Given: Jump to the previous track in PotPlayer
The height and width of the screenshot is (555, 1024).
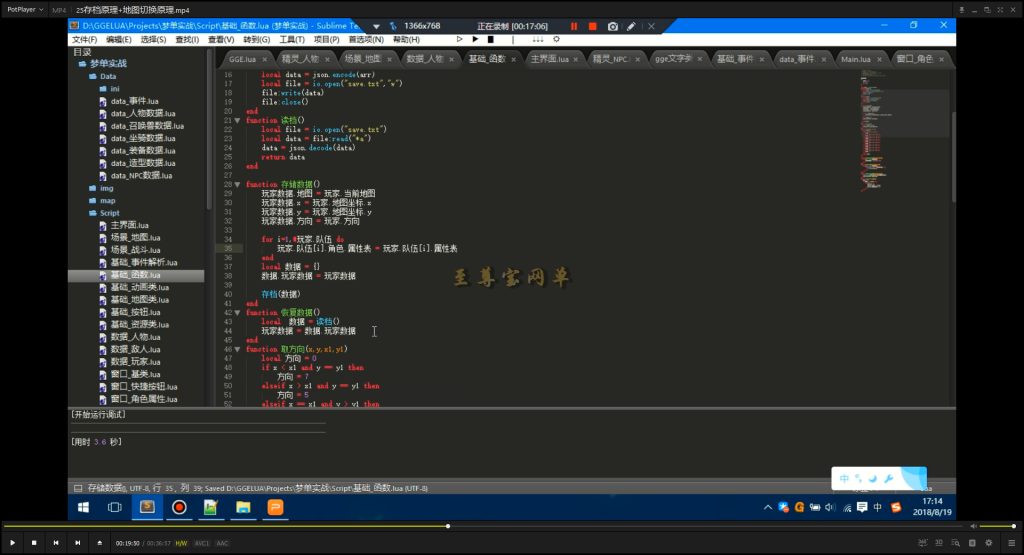Looking at the screenshot, I should [56, 543].
